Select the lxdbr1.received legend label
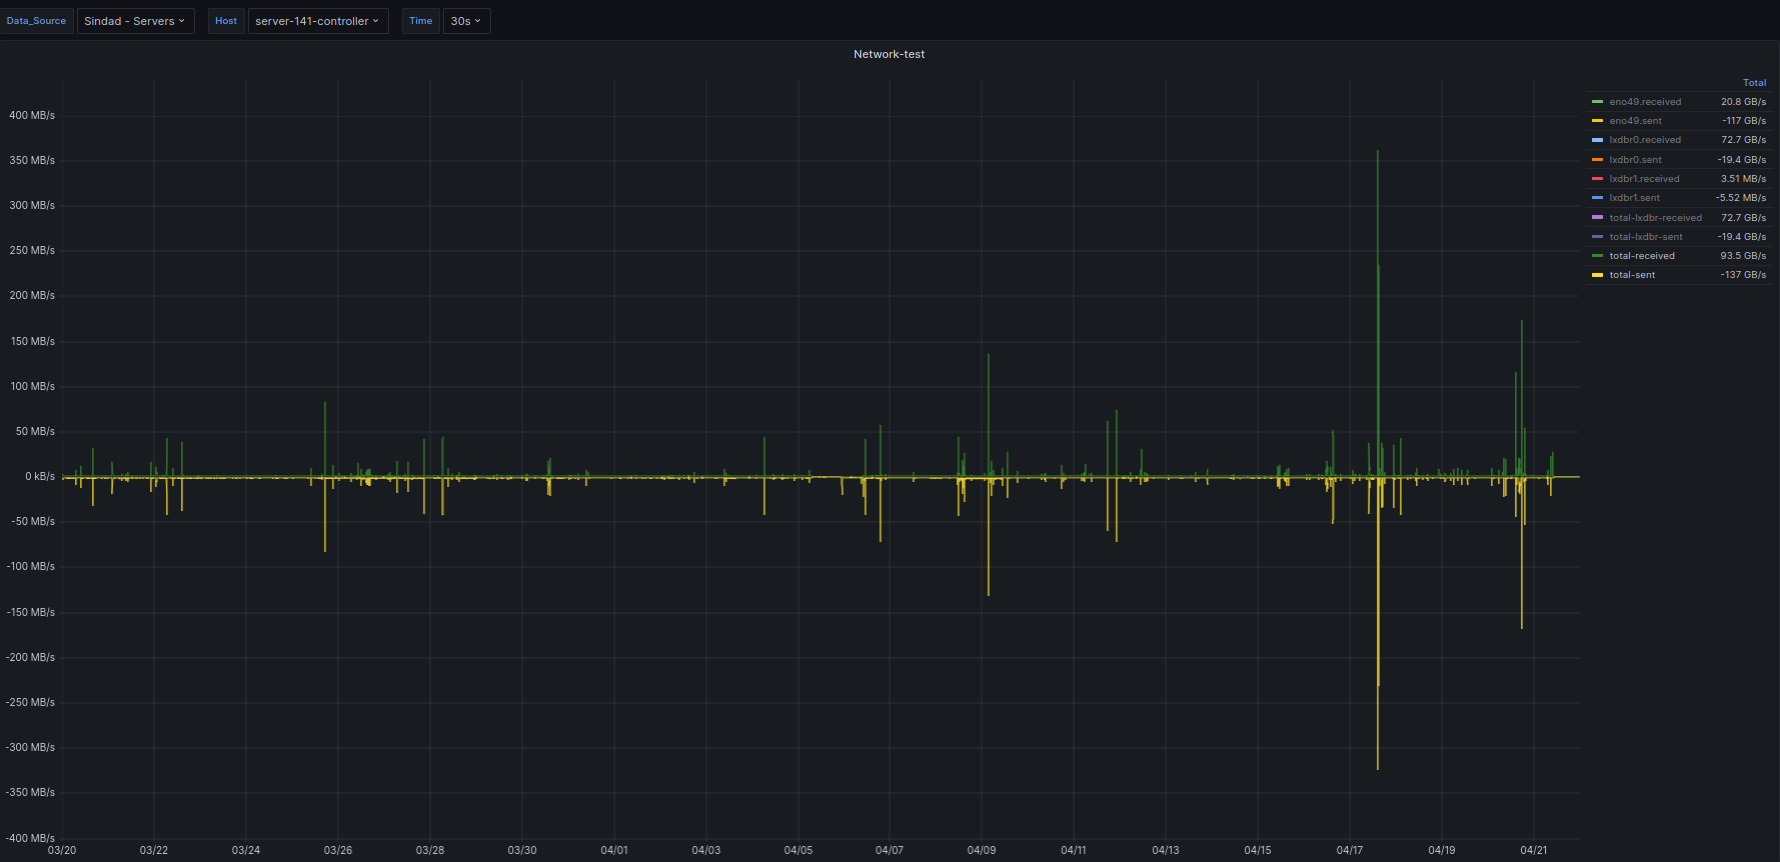This screenshot has height=862, width=1780. pos(1644,179)
